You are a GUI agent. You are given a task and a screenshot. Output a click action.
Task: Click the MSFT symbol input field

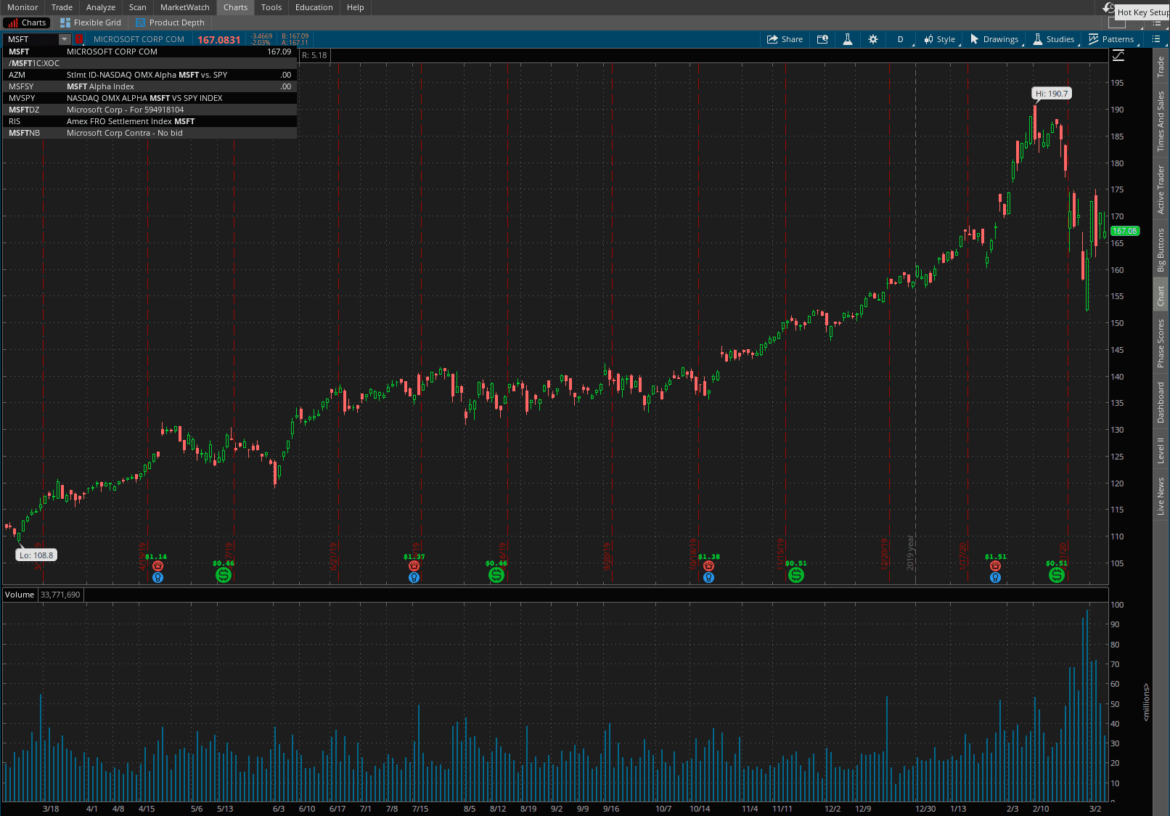(x=30, y=39)
